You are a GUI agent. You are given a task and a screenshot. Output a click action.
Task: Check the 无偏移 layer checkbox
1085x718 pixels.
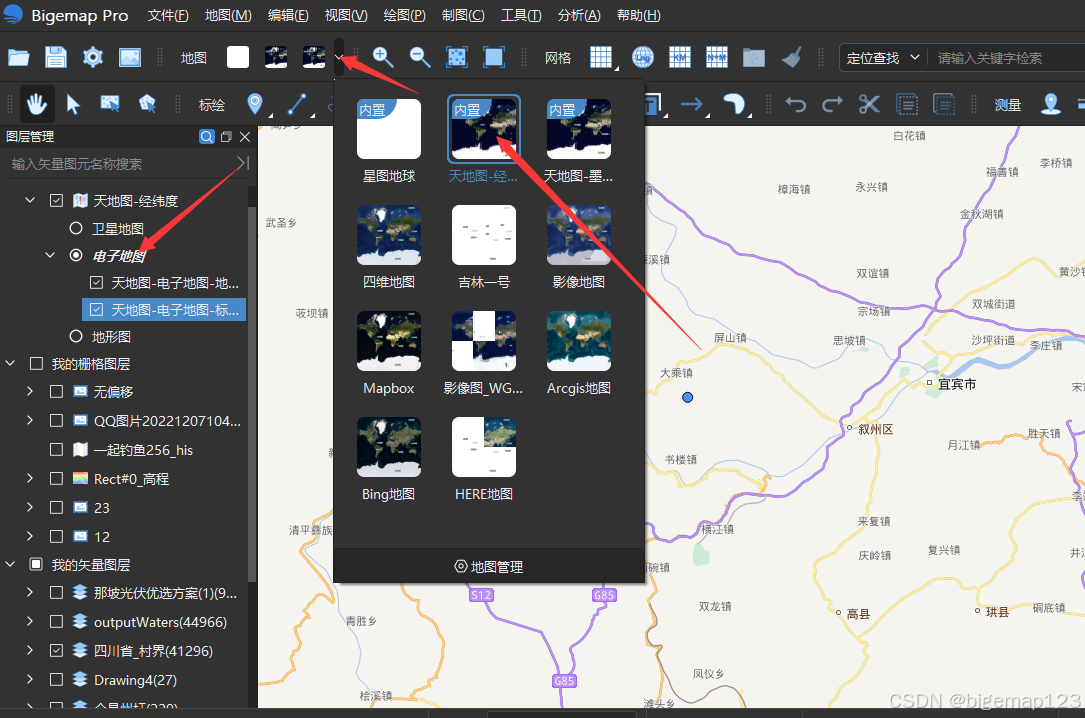[x=57, y=392]
